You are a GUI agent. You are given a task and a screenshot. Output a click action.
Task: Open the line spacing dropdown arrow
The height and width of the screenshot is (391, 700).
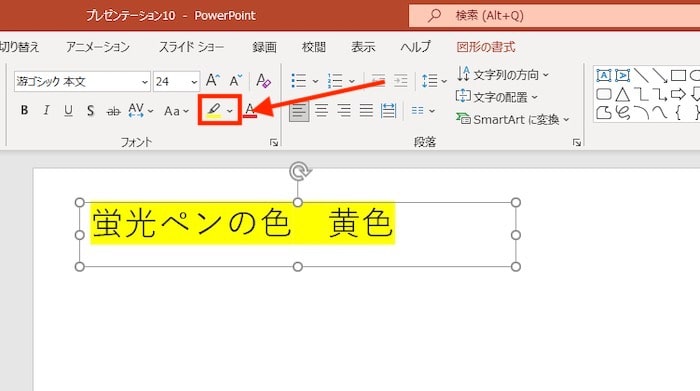point(444,81)
